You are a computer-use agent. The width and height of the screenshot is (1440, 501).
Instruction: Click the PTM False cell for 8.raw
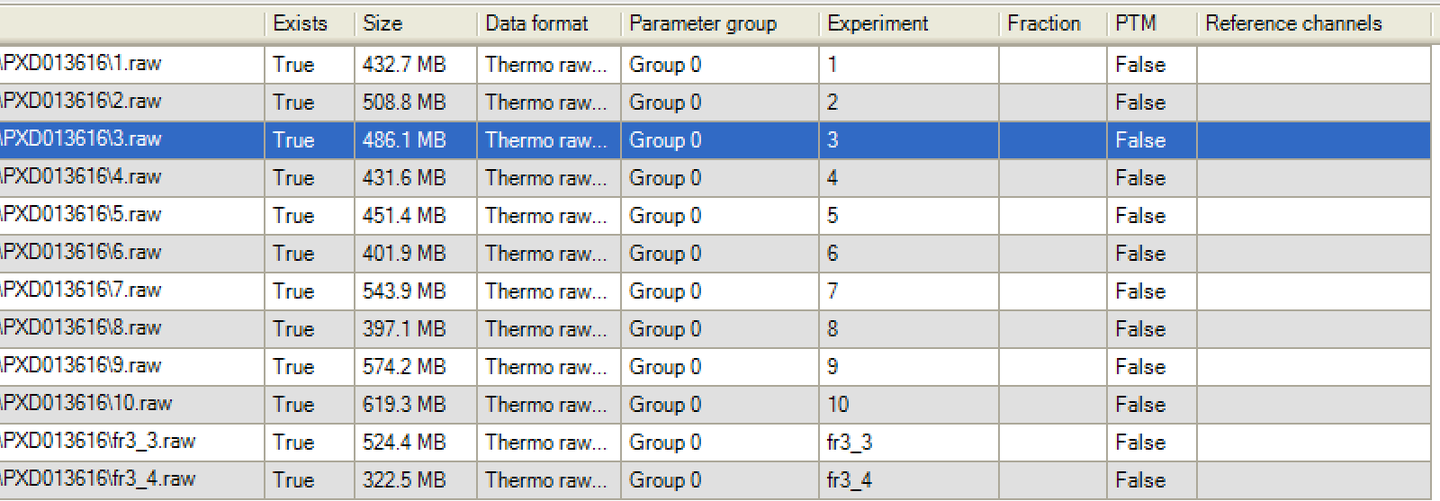(1141, 329)
